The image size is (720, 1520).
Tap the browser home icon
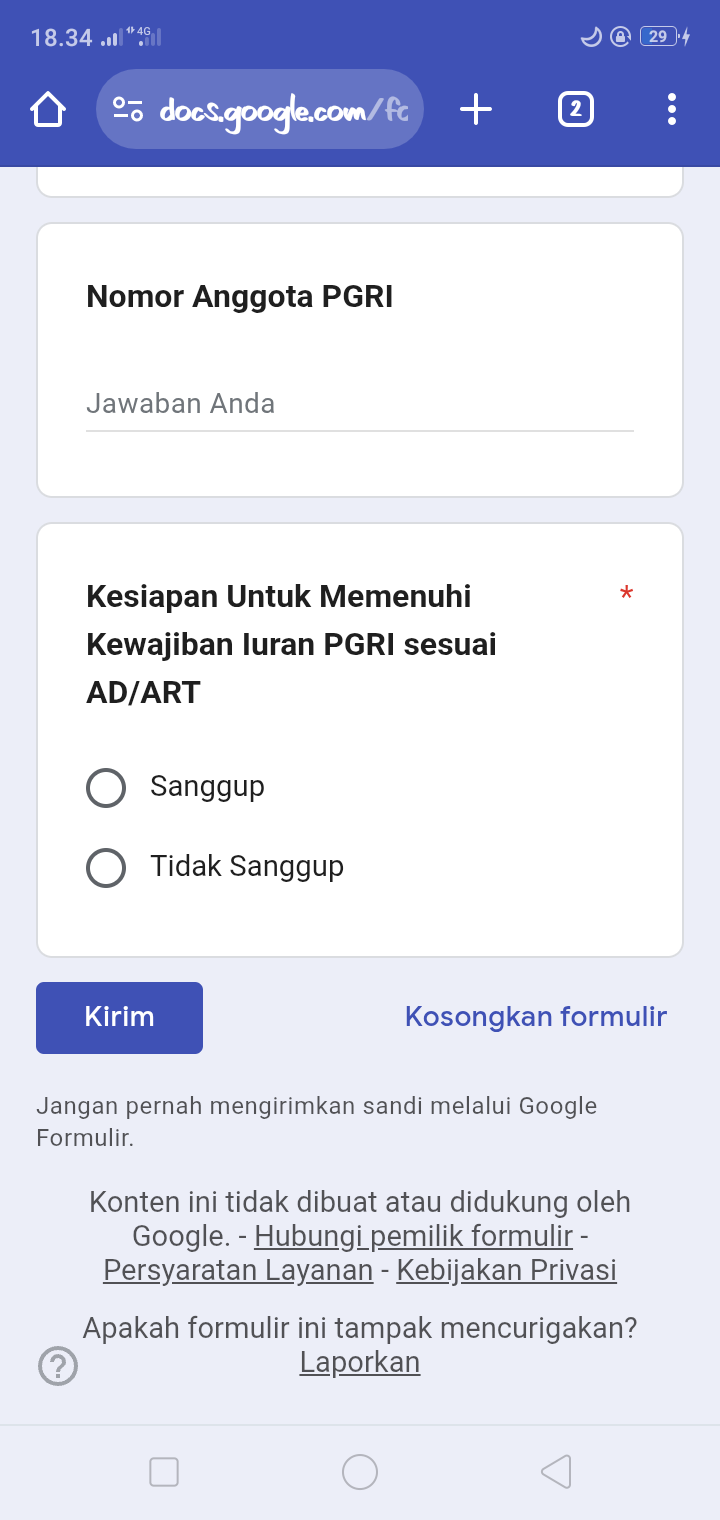[48, 109]
